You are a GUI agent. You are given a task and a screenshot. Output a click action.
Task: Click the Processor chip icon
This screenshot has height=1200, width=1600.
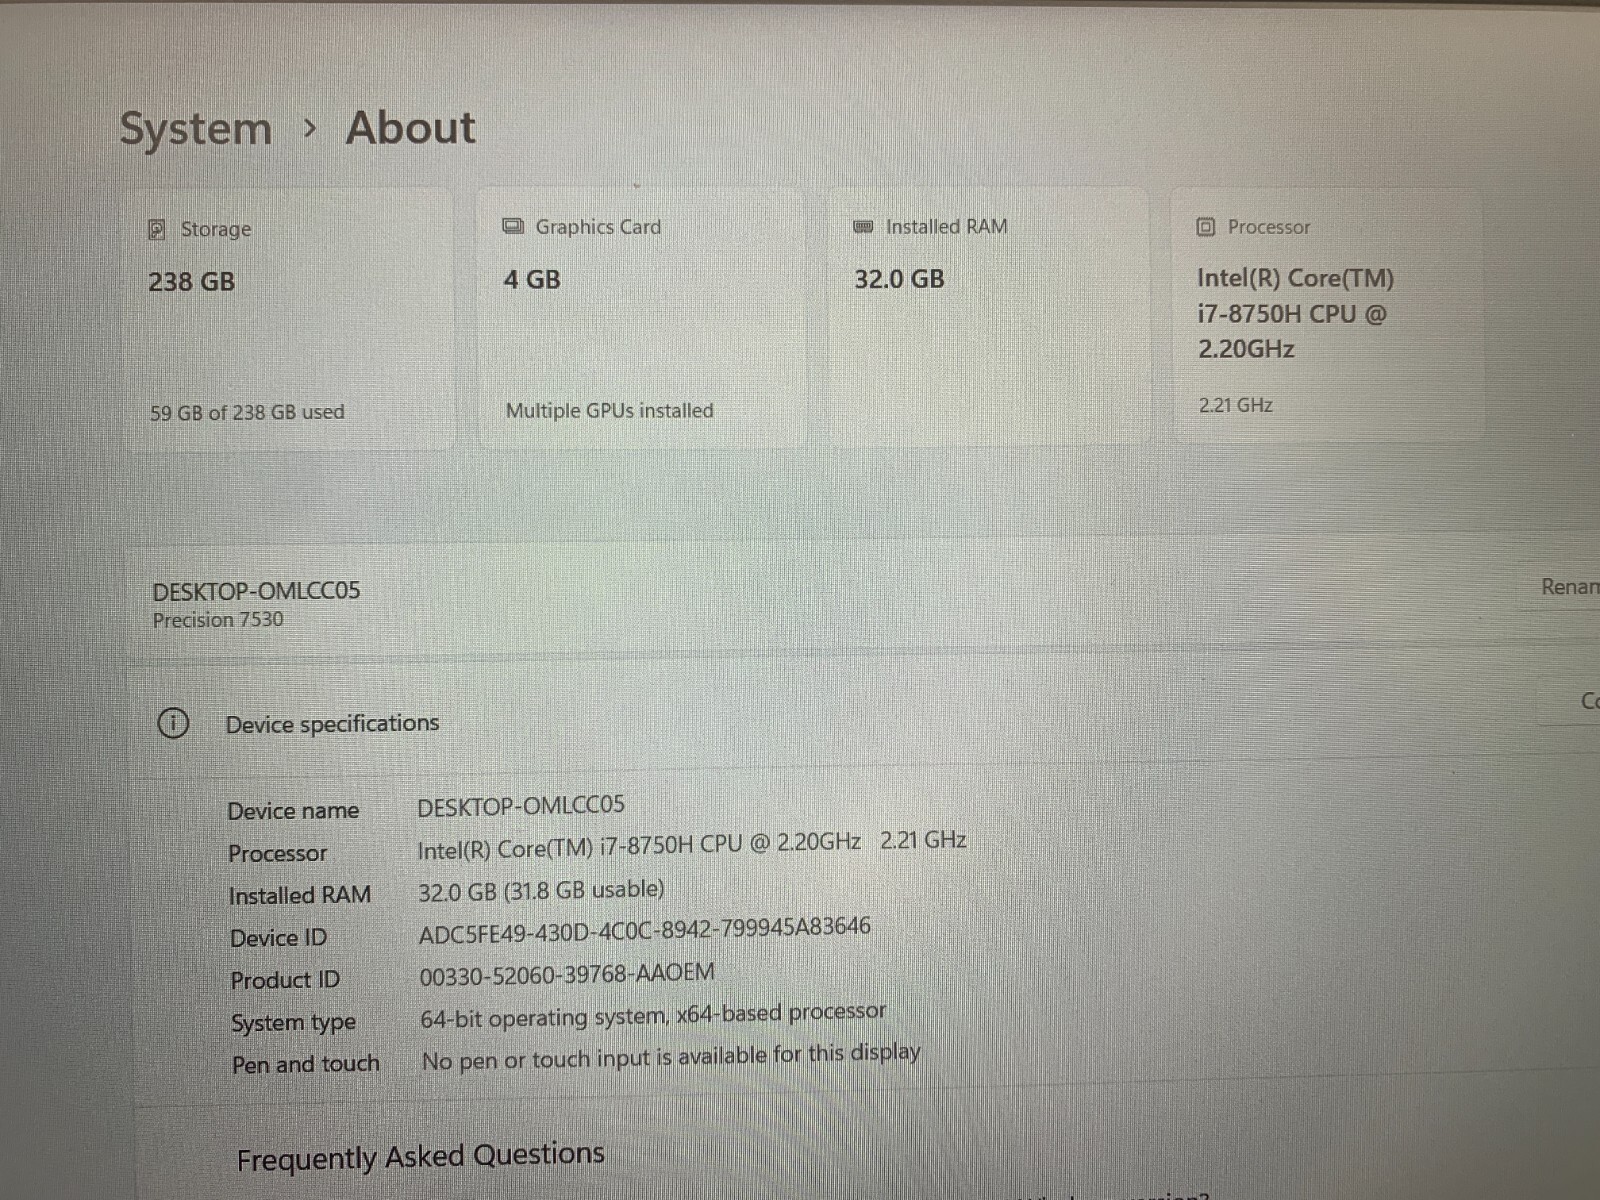tap(1206, 227)
